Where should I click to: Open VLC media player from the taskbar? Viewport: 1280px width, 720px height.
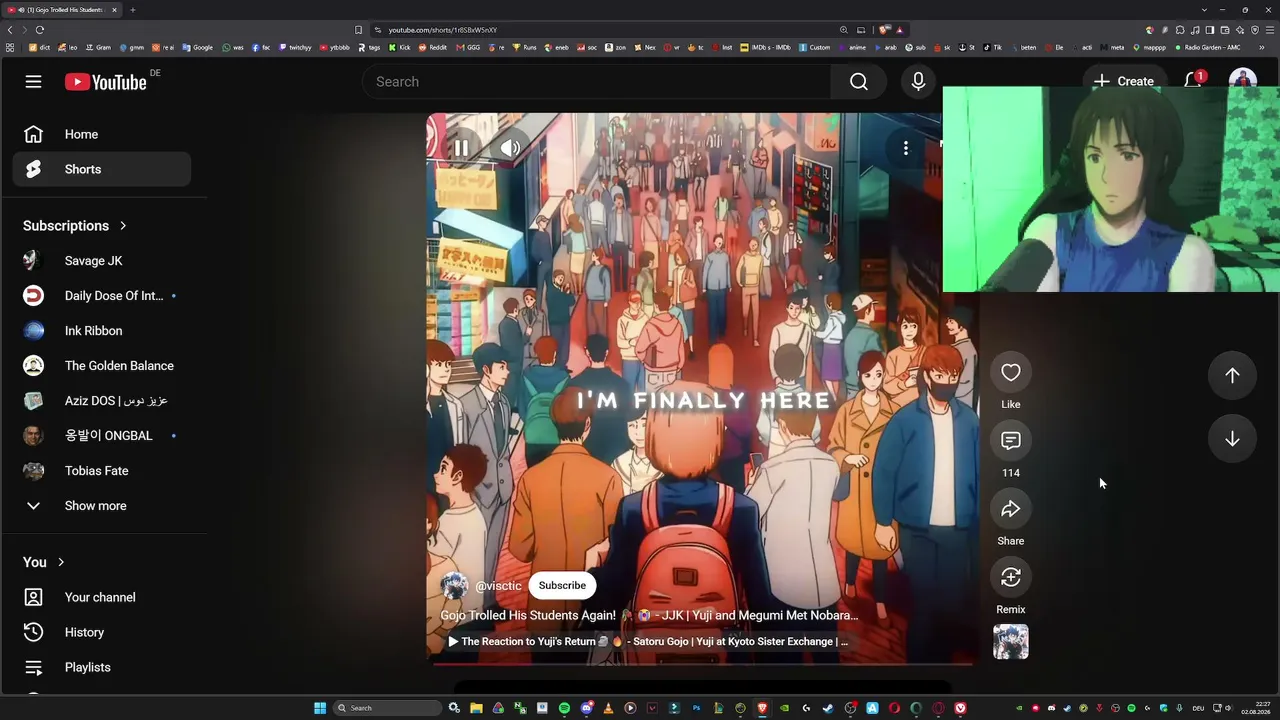[x=608, y=708]
